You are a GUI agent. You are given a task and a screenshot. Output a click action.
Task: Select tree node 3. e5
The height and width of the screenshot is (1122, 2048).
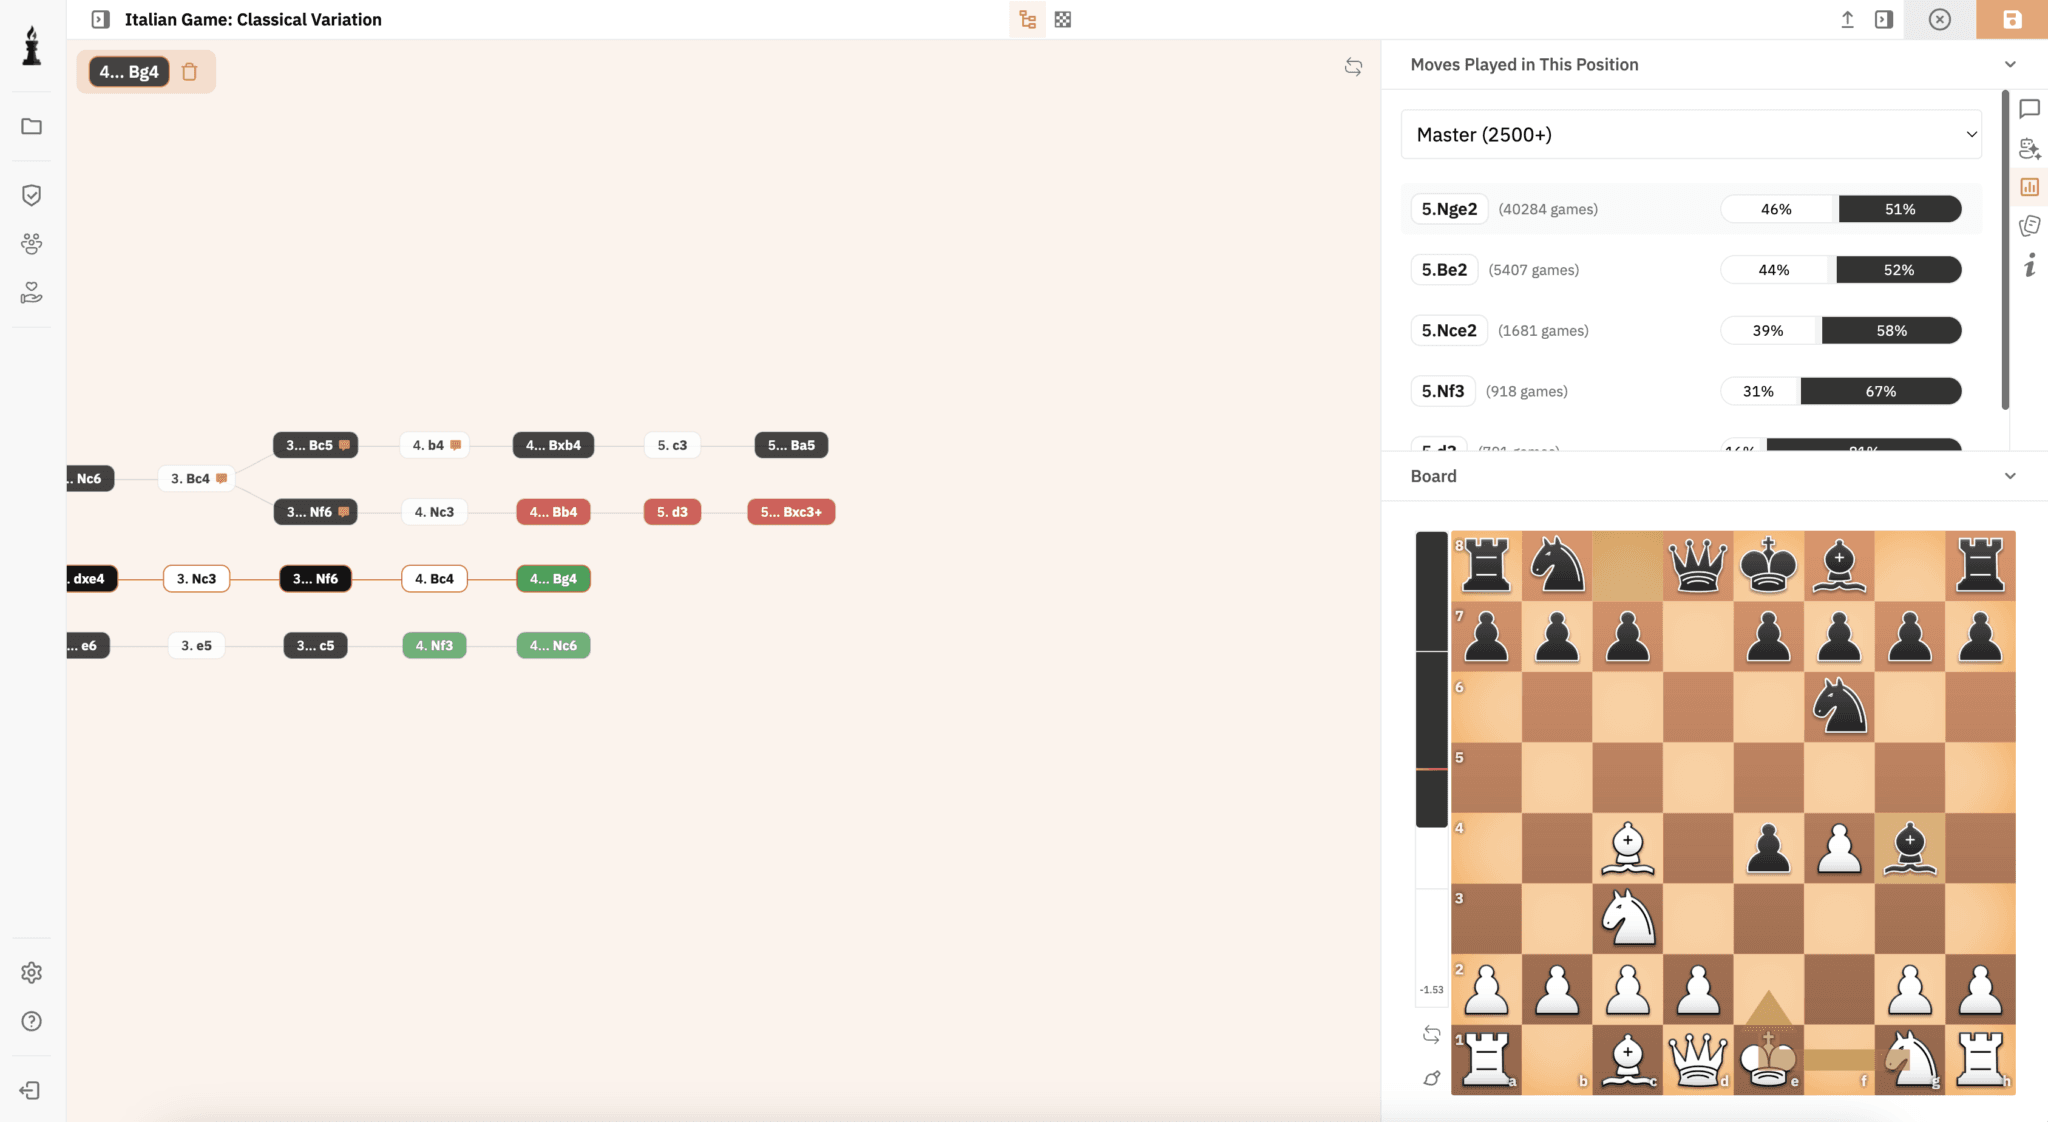point(196,646)
